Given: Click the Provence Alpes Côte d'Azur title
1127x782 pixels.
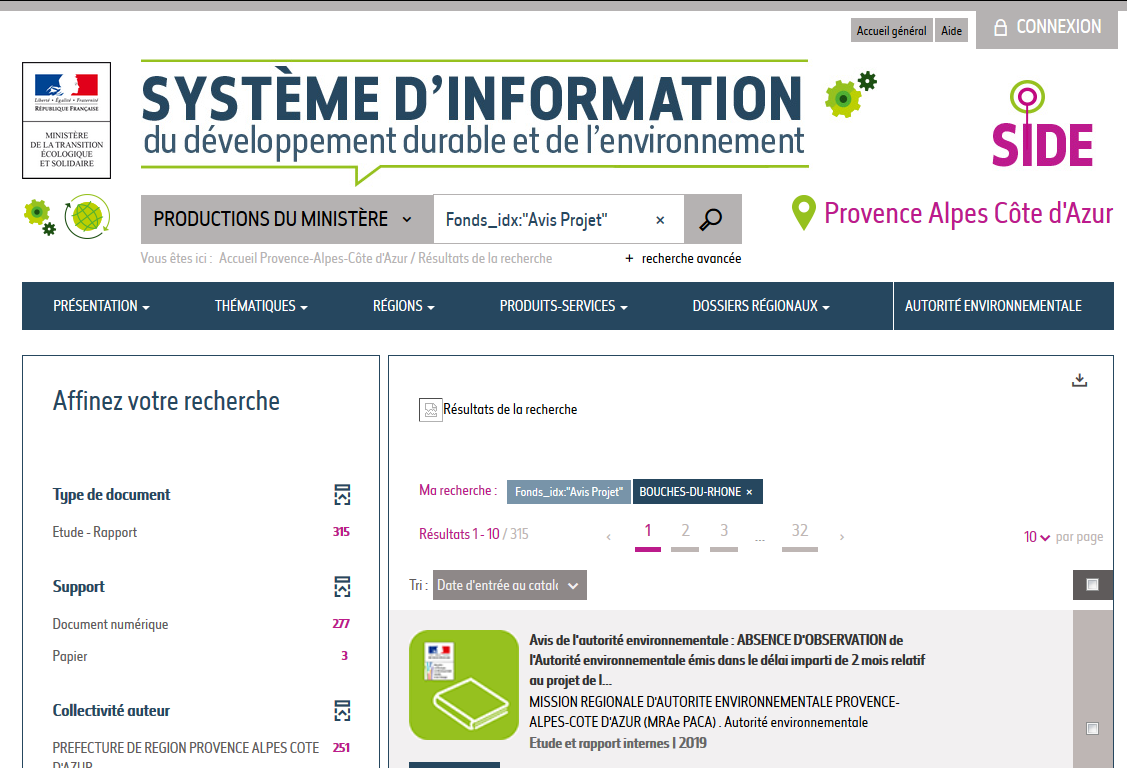Looking at the screenshot, I should [x=968, y=213].
